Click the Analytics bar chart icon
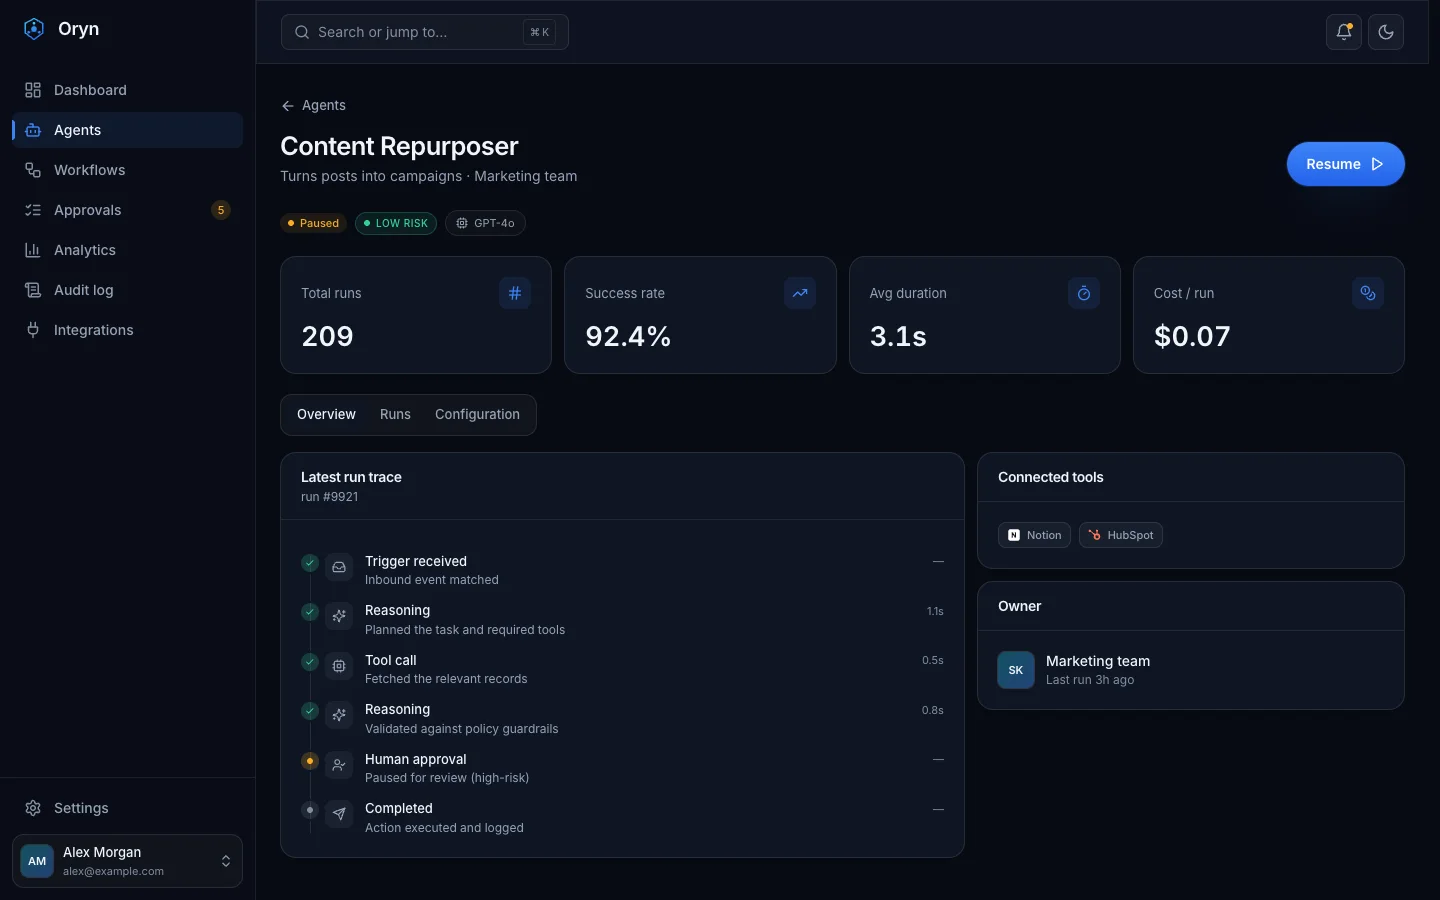Image resolution: width=1440 pixels, height=900 pixels. pyautogui.click(x=33, y=250)
